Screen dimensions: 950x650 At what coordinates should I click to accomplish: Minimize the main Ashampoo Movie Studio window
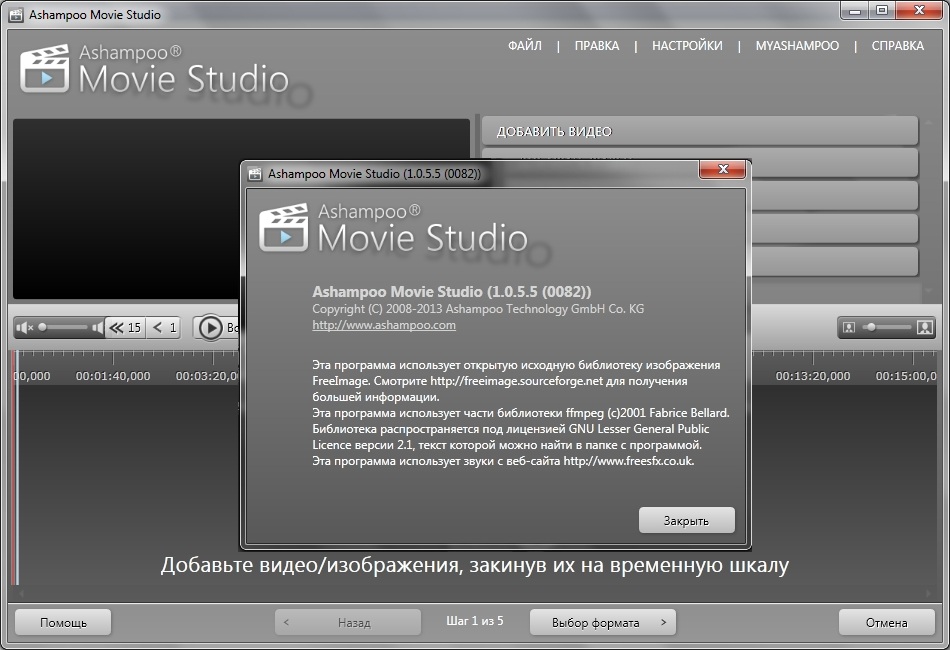tap(855, 10)
